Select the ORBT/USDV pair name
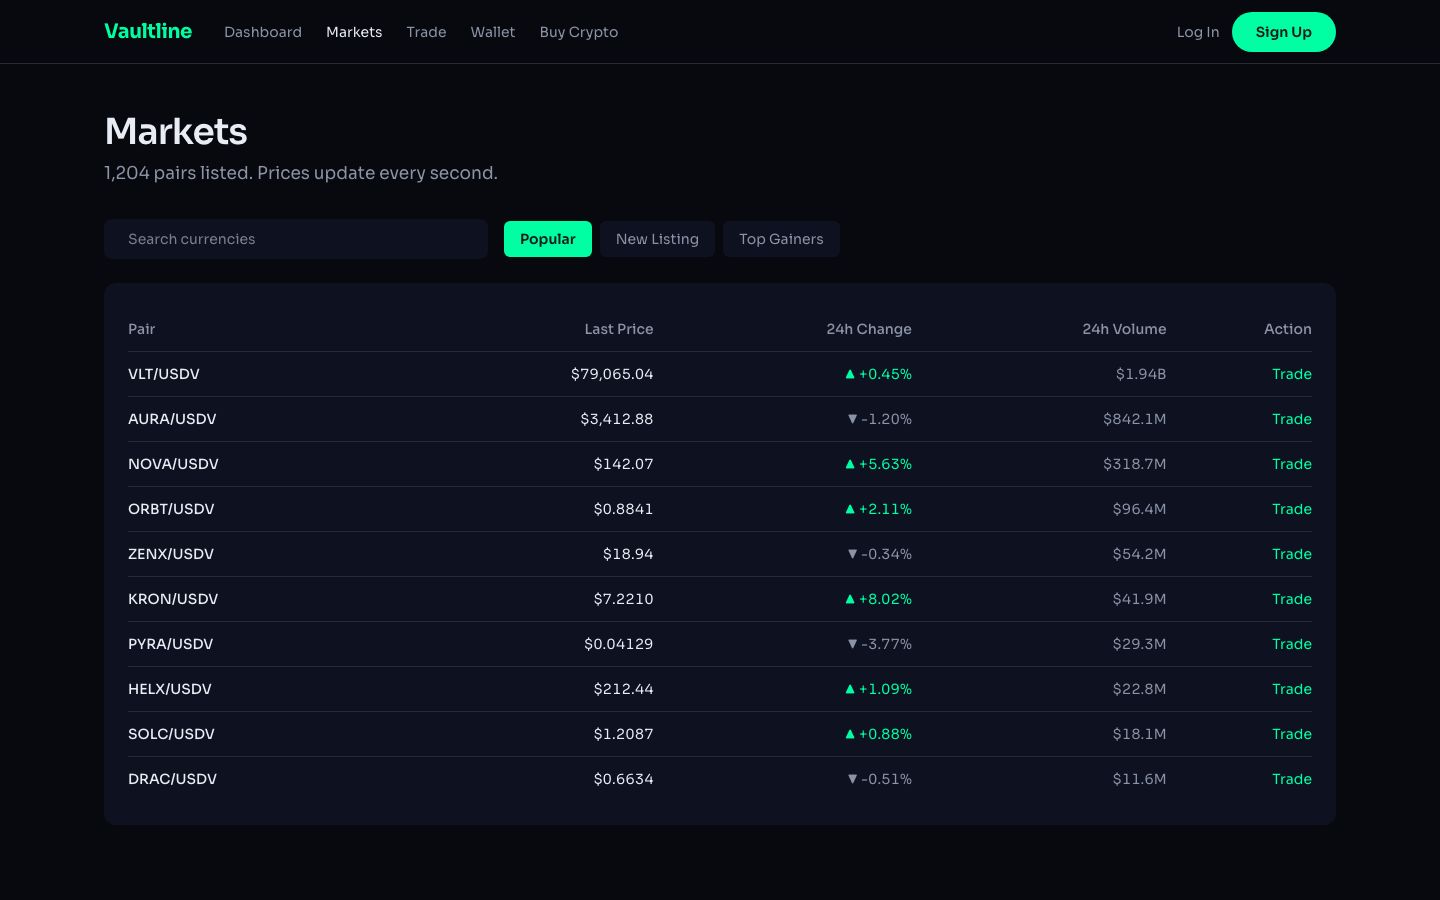The height and width of the screenshot is (900, 1440). tap(171, 509)
